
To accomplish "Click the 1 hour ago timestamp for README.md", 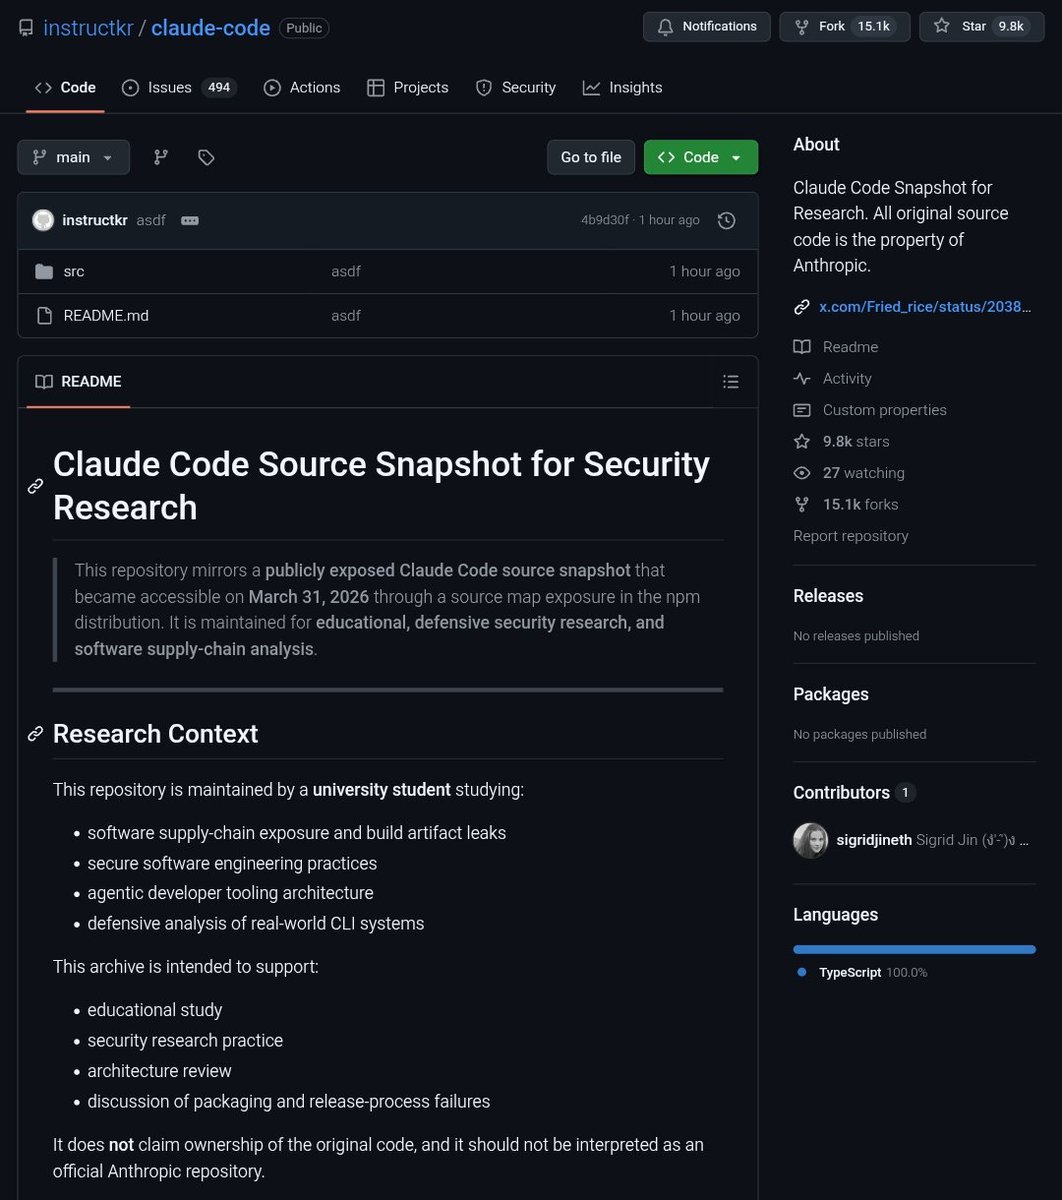I will pyautogui.click(x=705, y=315).
